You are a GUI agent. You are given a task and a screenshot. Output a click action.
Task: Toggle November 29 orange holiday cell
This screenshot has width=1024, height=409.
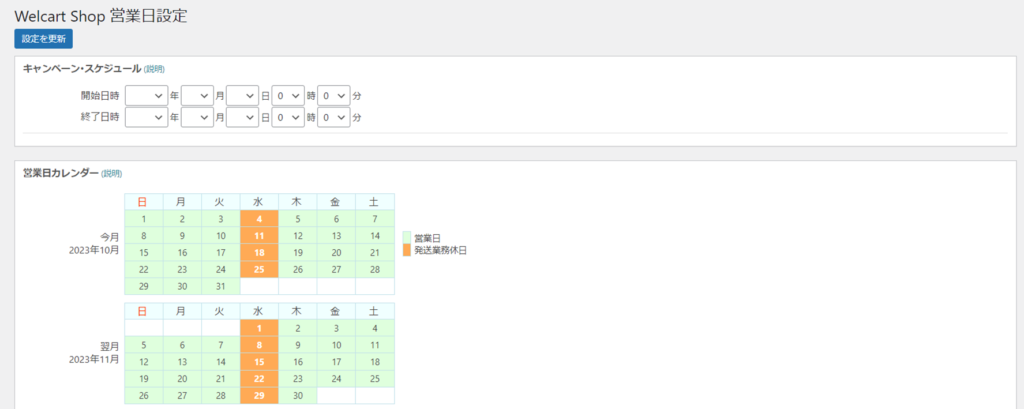pos(259,396)
